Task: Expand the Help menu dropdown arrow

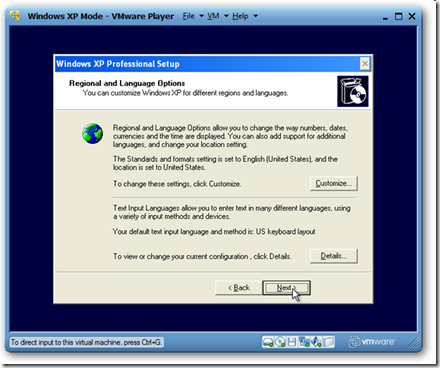Action: [x=256, y=16]
